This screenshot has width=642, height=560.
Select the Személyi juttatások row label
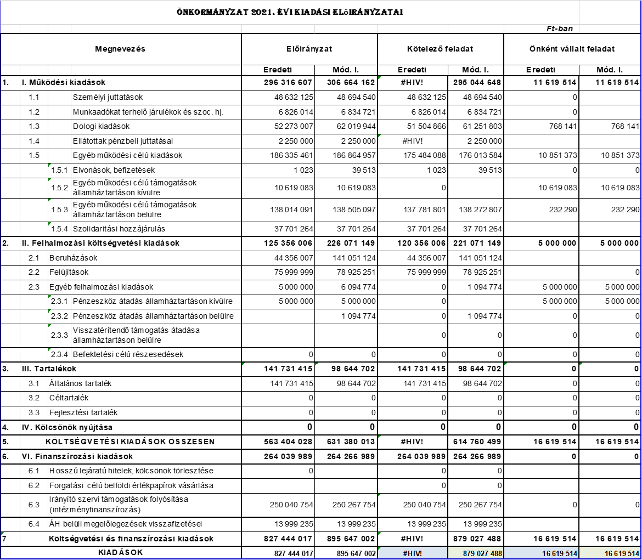coord(108,97)
